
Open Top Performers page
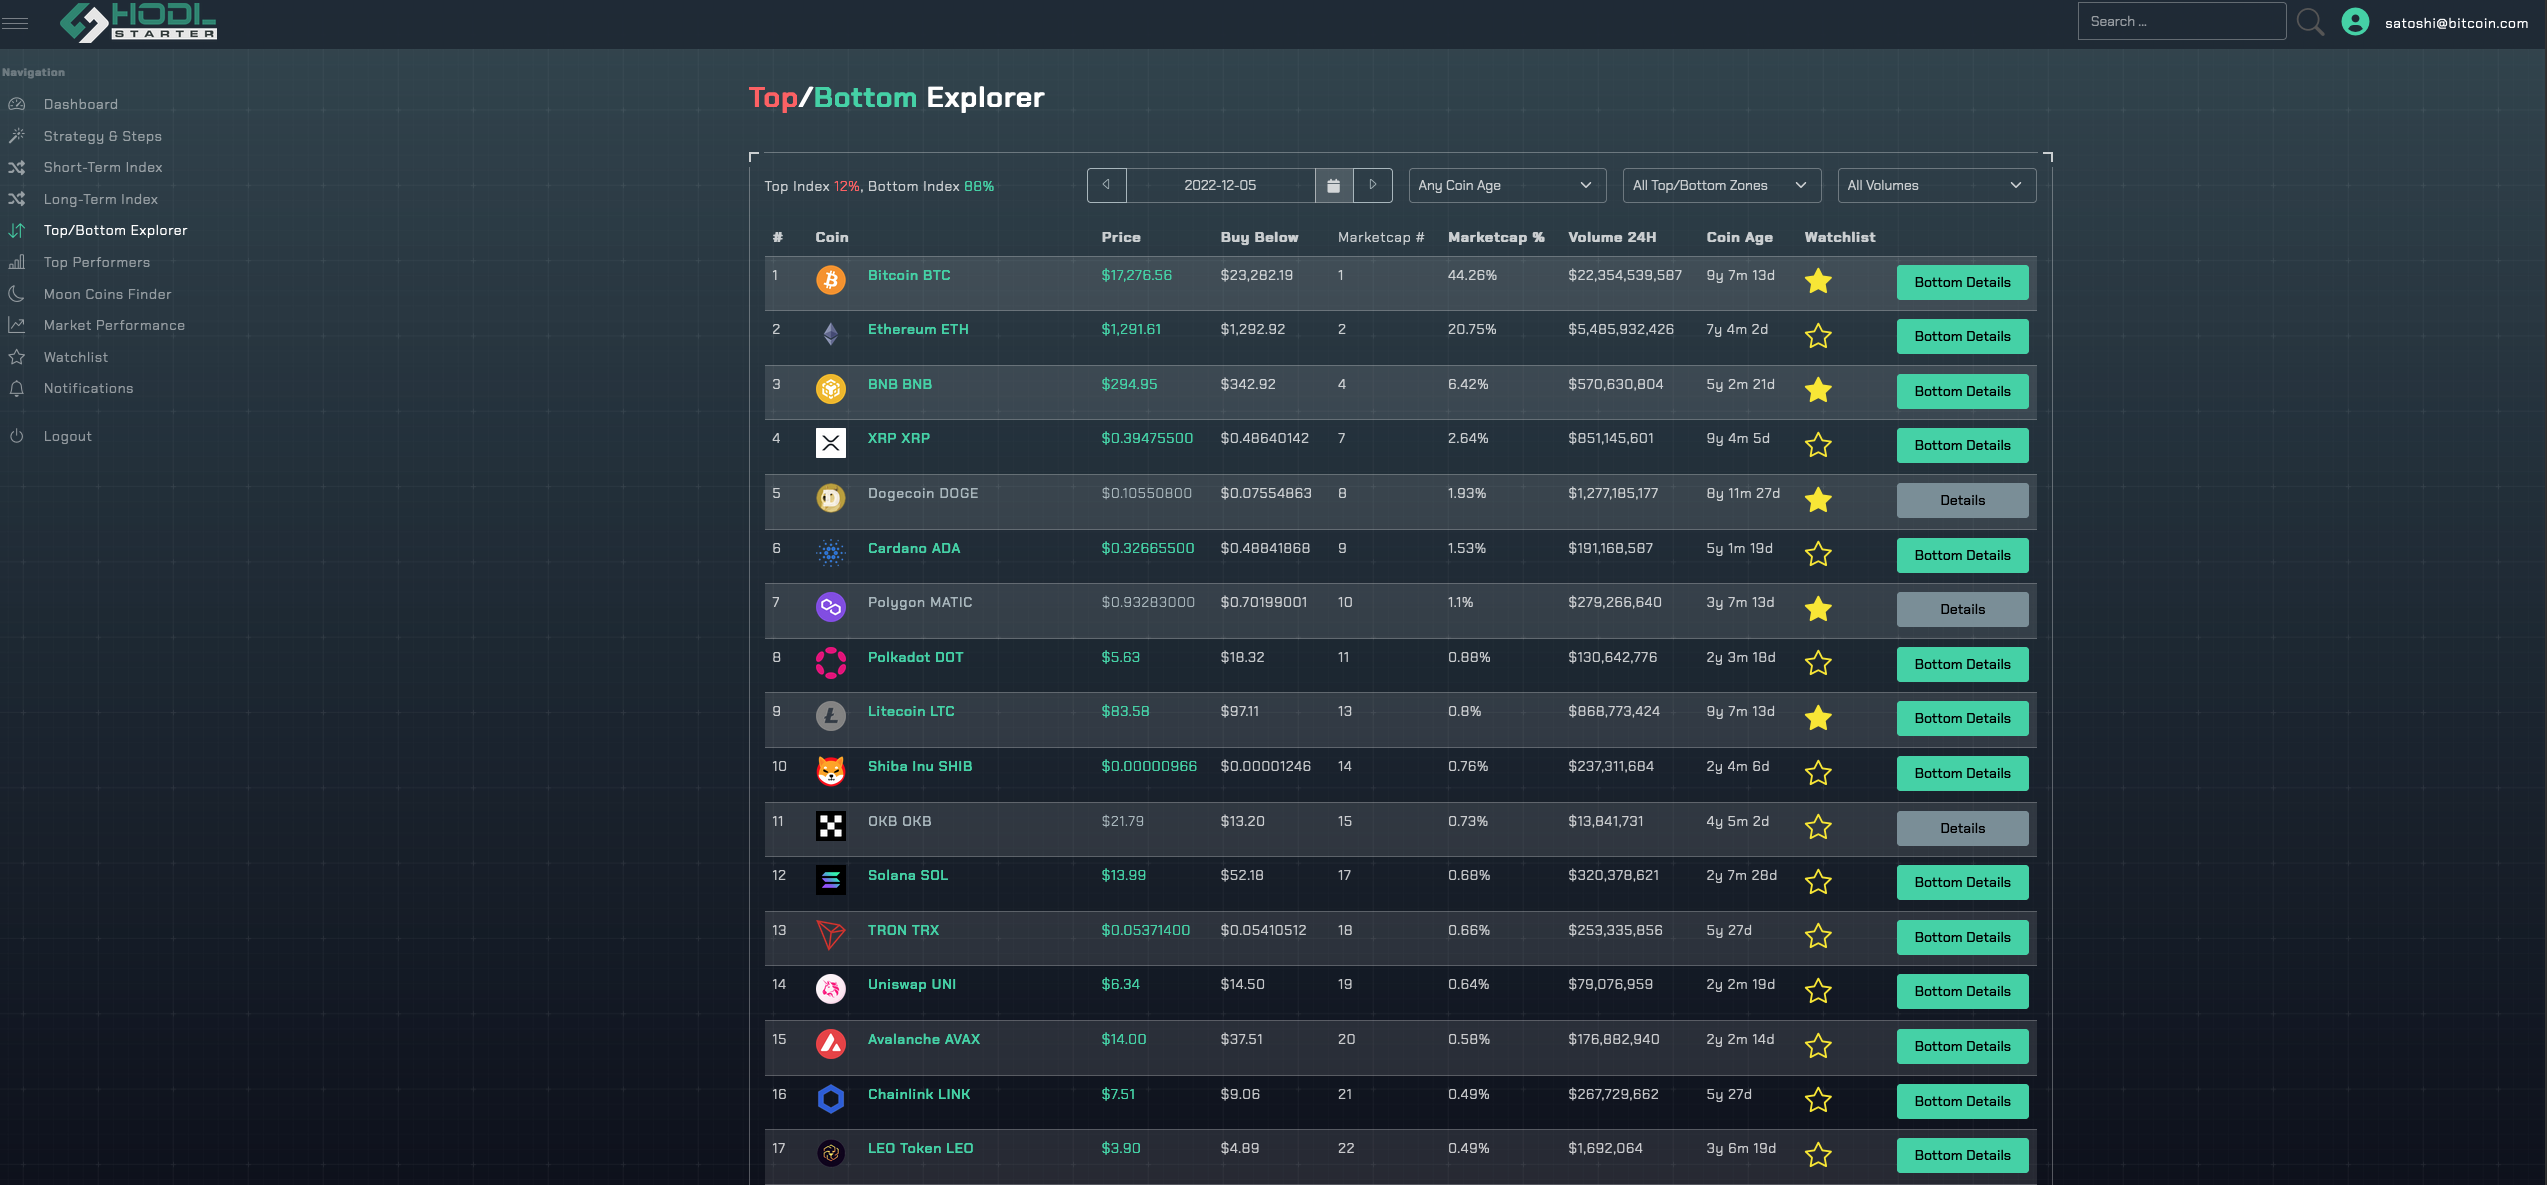click(97, 262)
